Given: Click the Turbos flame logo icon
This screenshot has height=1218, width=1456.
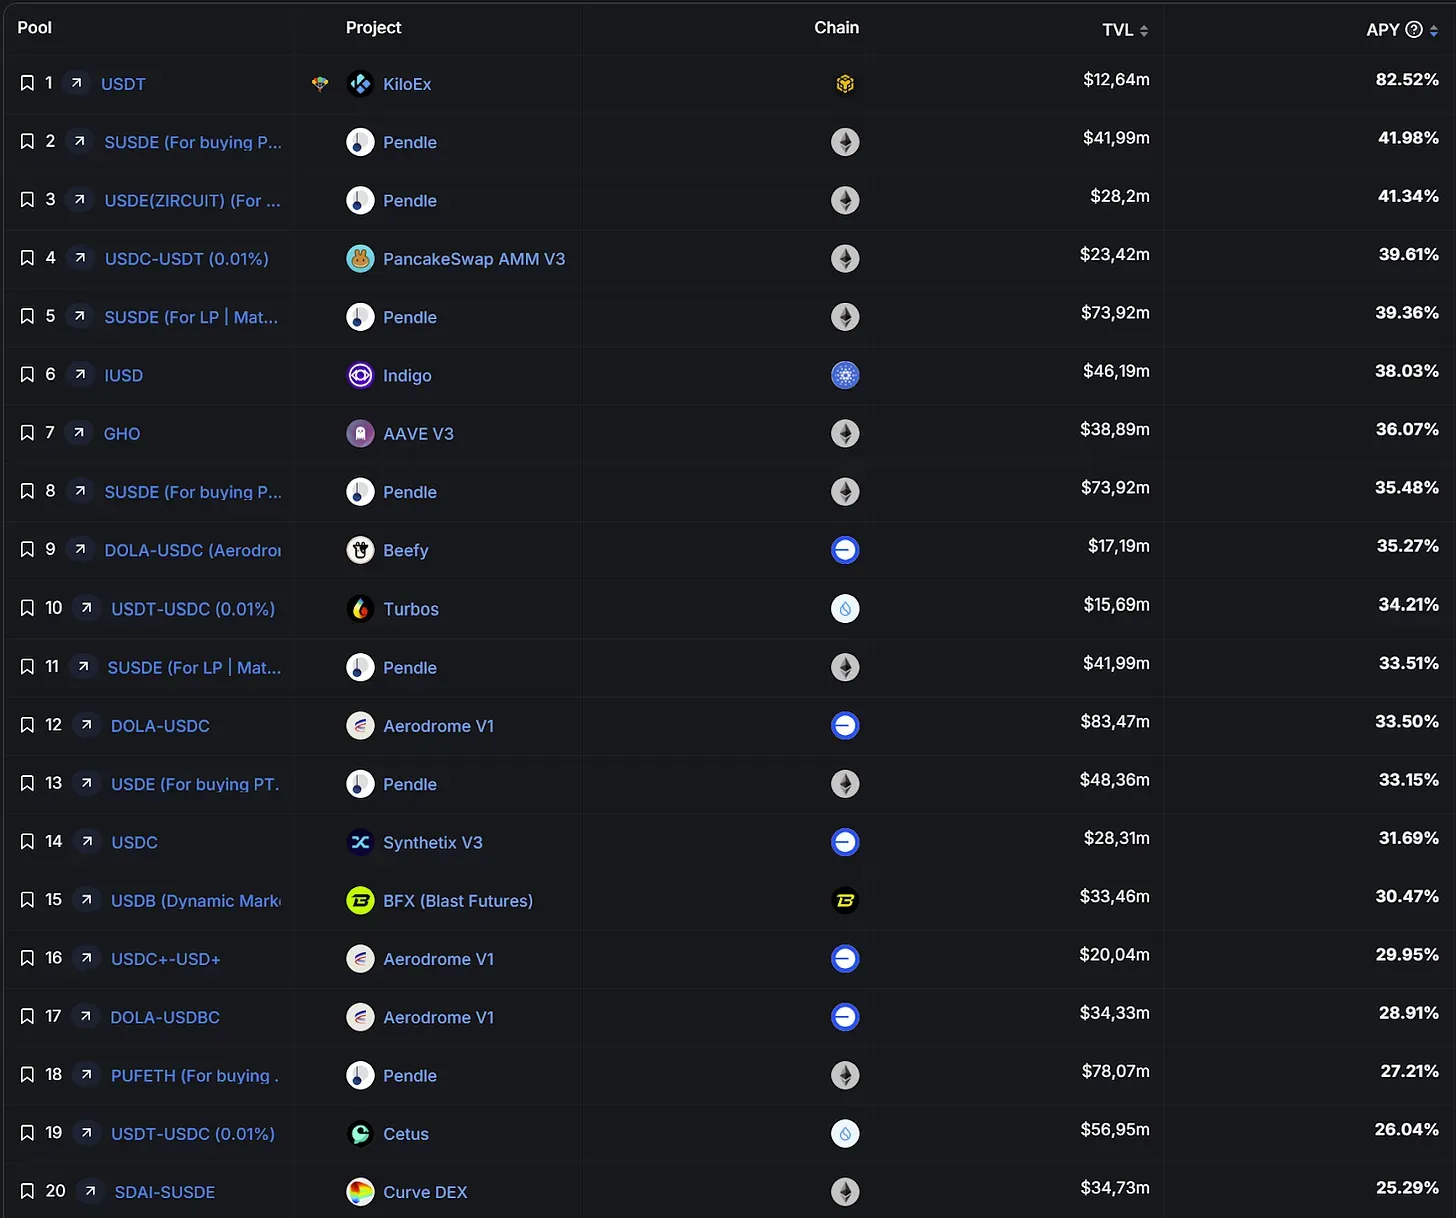Looking at the screenshot, I should pos(360,608).
